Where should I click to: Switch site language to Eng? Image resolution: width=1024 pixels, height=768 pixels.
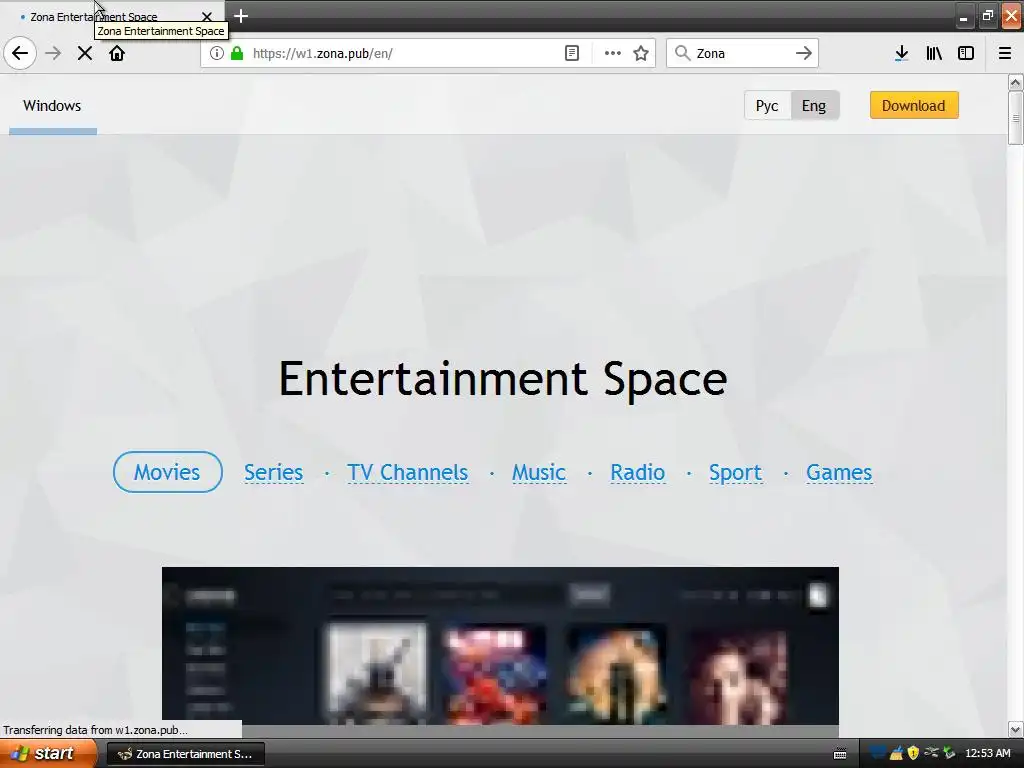click(814, 106)
